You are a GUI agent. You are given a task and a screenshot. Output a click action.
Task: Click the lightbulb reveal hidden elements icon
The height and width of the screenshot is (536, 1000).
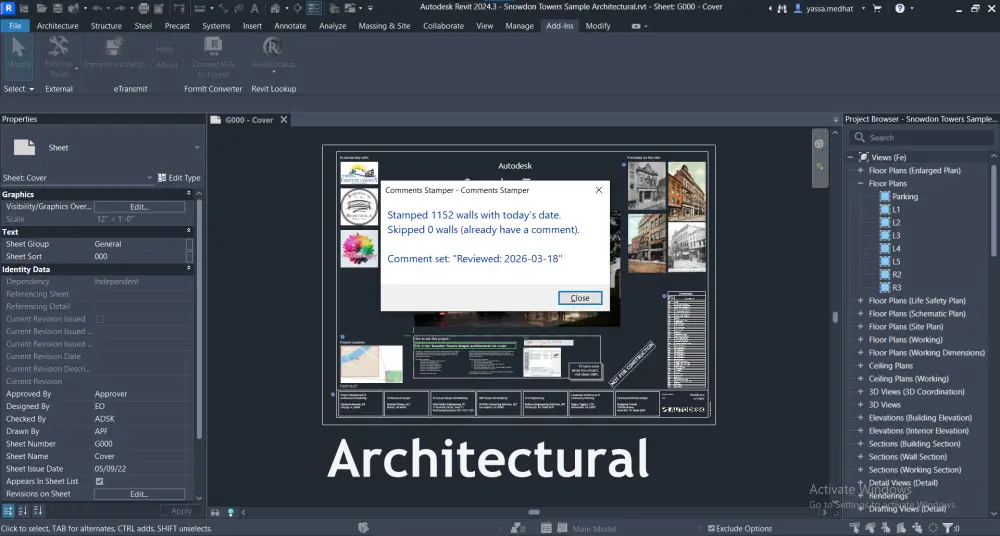point(231,512)
